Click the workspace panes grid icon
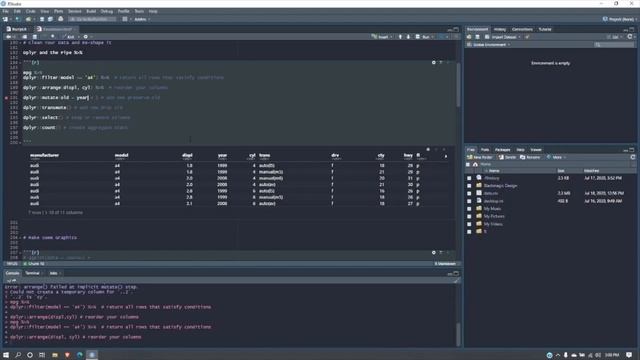Screen dimensions: 640x360 click(x=125, y=19)
